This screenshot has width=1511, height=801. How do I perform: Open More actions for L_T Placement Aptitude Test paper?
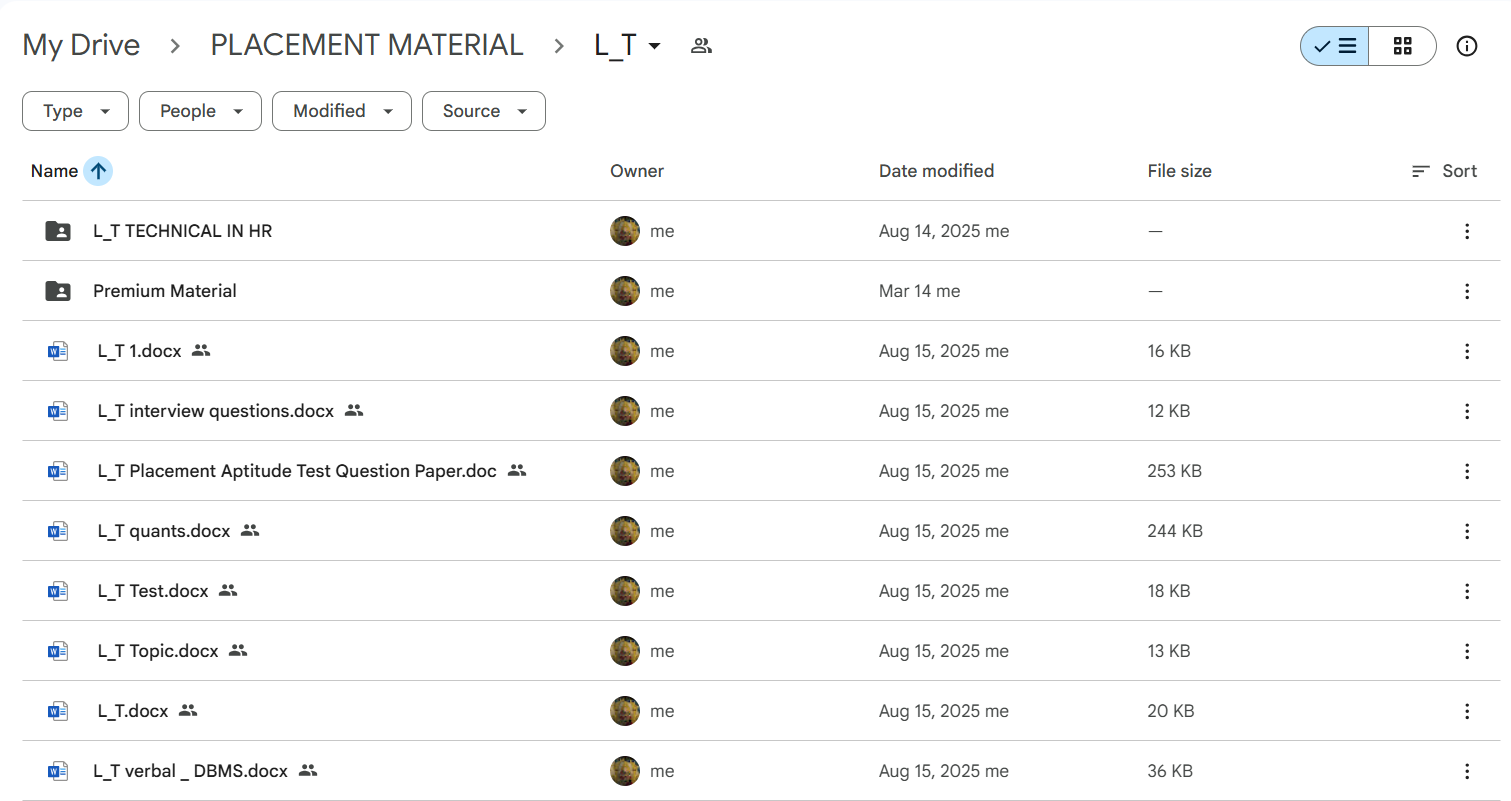1466,471
